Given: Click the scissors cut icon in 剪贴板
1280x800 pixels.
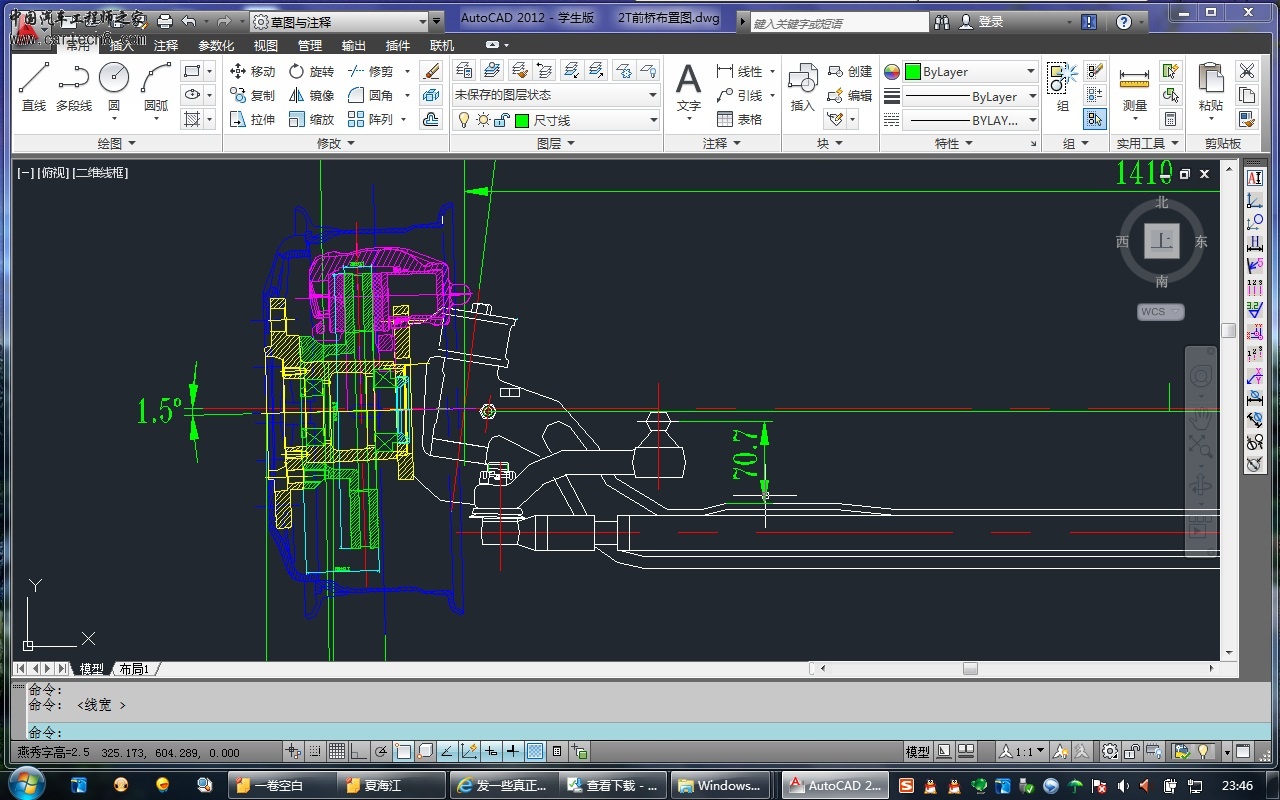Looking at the screenshot, I should point(1246,71).
